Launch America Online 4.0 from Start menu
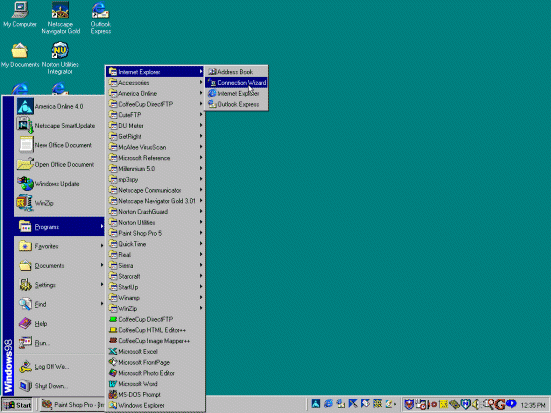 59,106
